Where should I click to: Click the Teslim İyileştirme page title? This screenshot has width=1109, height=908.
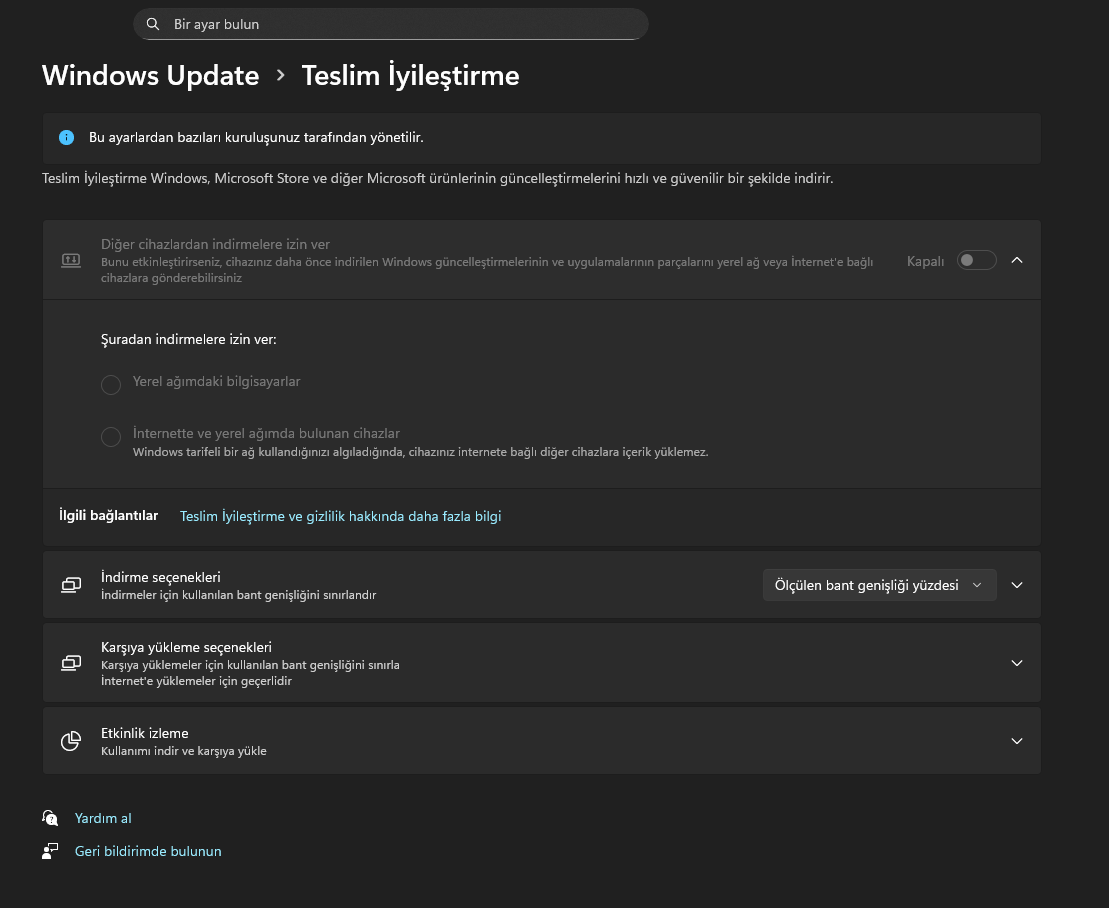[x=410, y=76]
